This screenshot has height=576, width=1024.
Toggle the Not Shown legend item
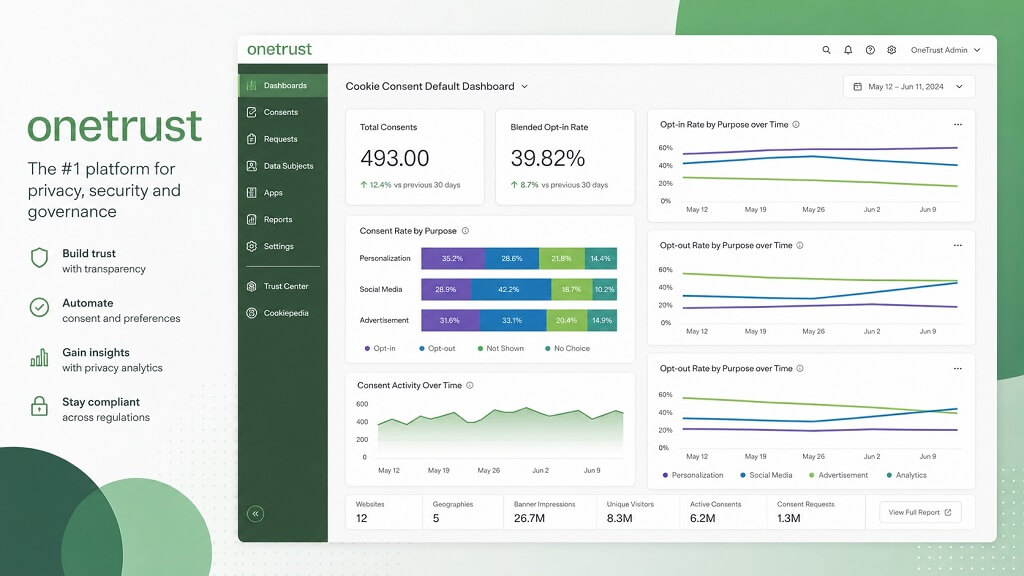point(501,348)
